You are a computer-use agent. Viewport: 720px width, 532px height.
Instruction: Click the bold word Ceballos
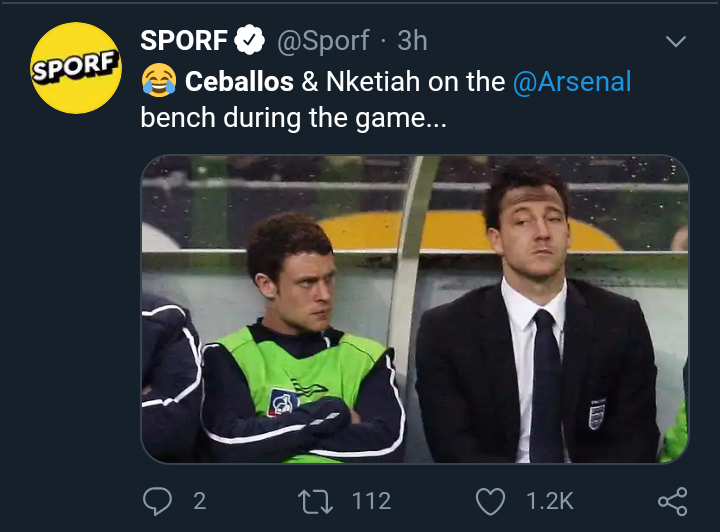point(239,81)
